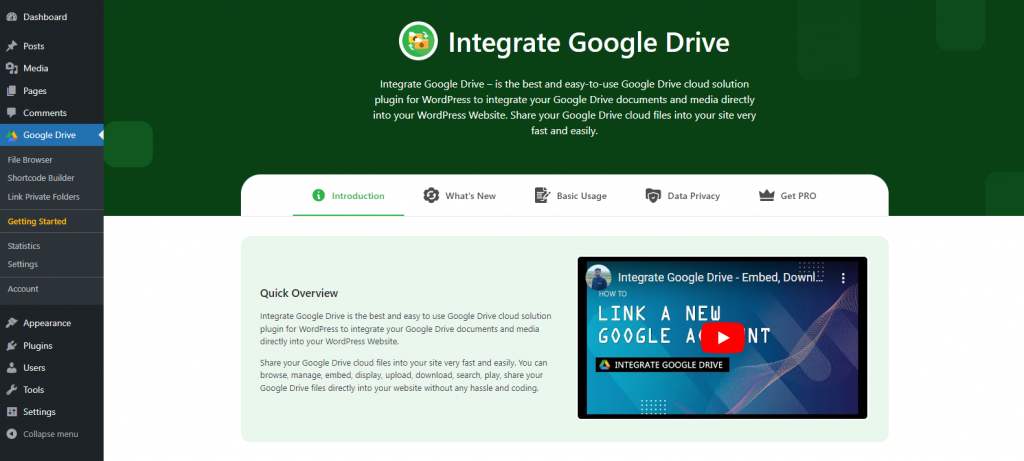The height and width of the screenshot is (461, 1024).
Task: Open Dashboard in the admin menu
Action: point(52,17)
